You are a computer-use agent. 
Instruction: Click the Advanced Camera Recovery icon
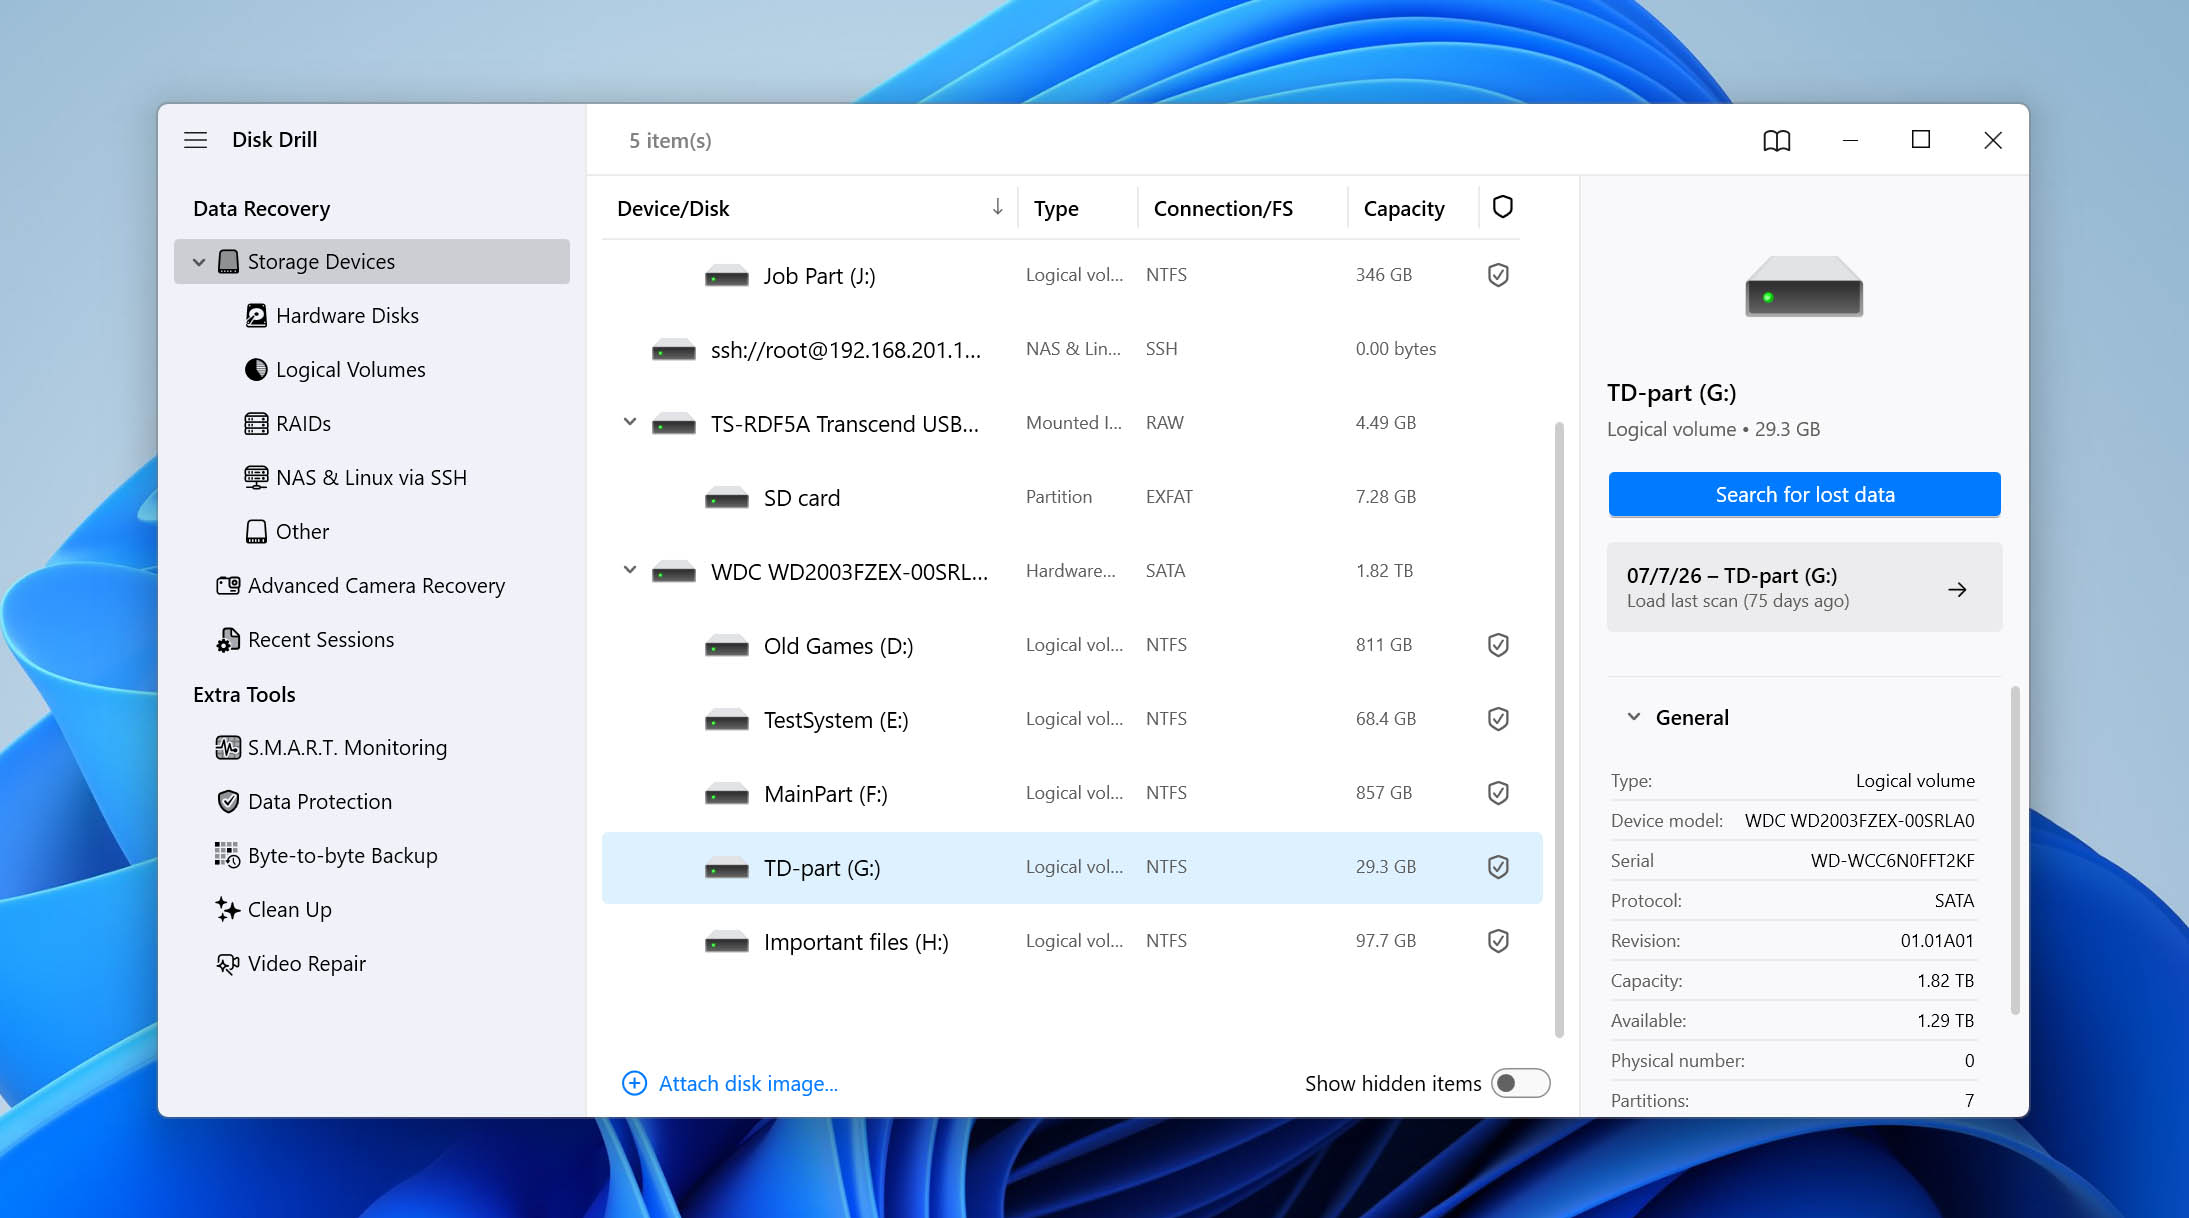tap(228, 586)
